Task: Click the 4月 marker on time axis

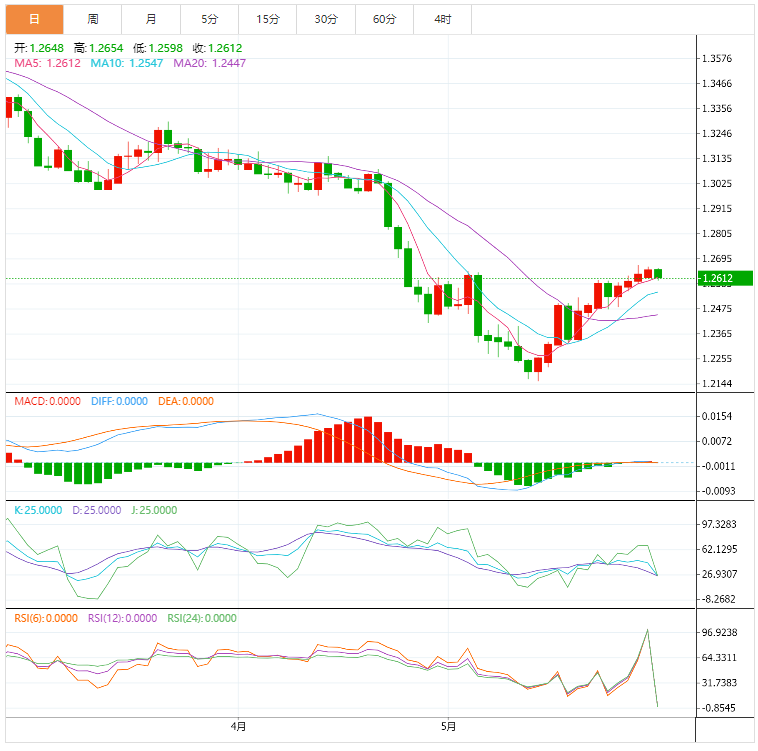Action: [x=238, y=726]
